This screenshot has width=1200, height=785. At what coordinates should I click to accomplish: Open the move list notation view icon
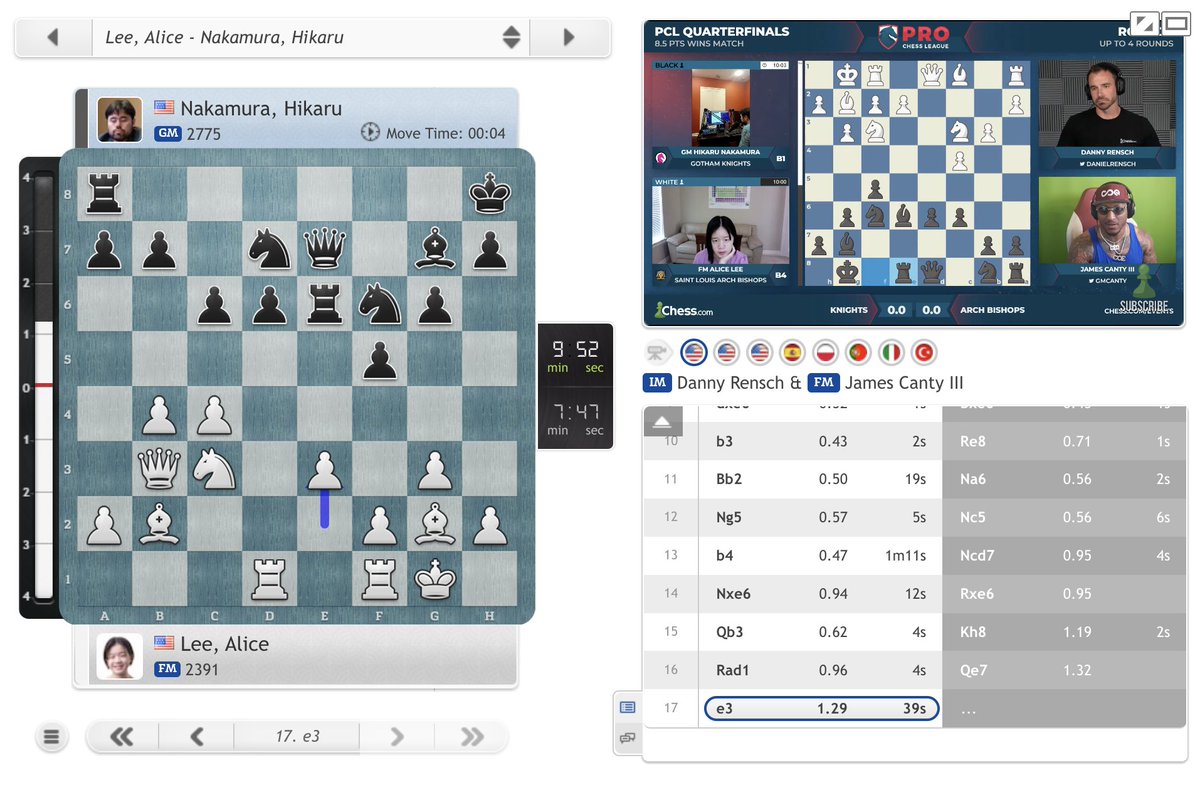628,707
